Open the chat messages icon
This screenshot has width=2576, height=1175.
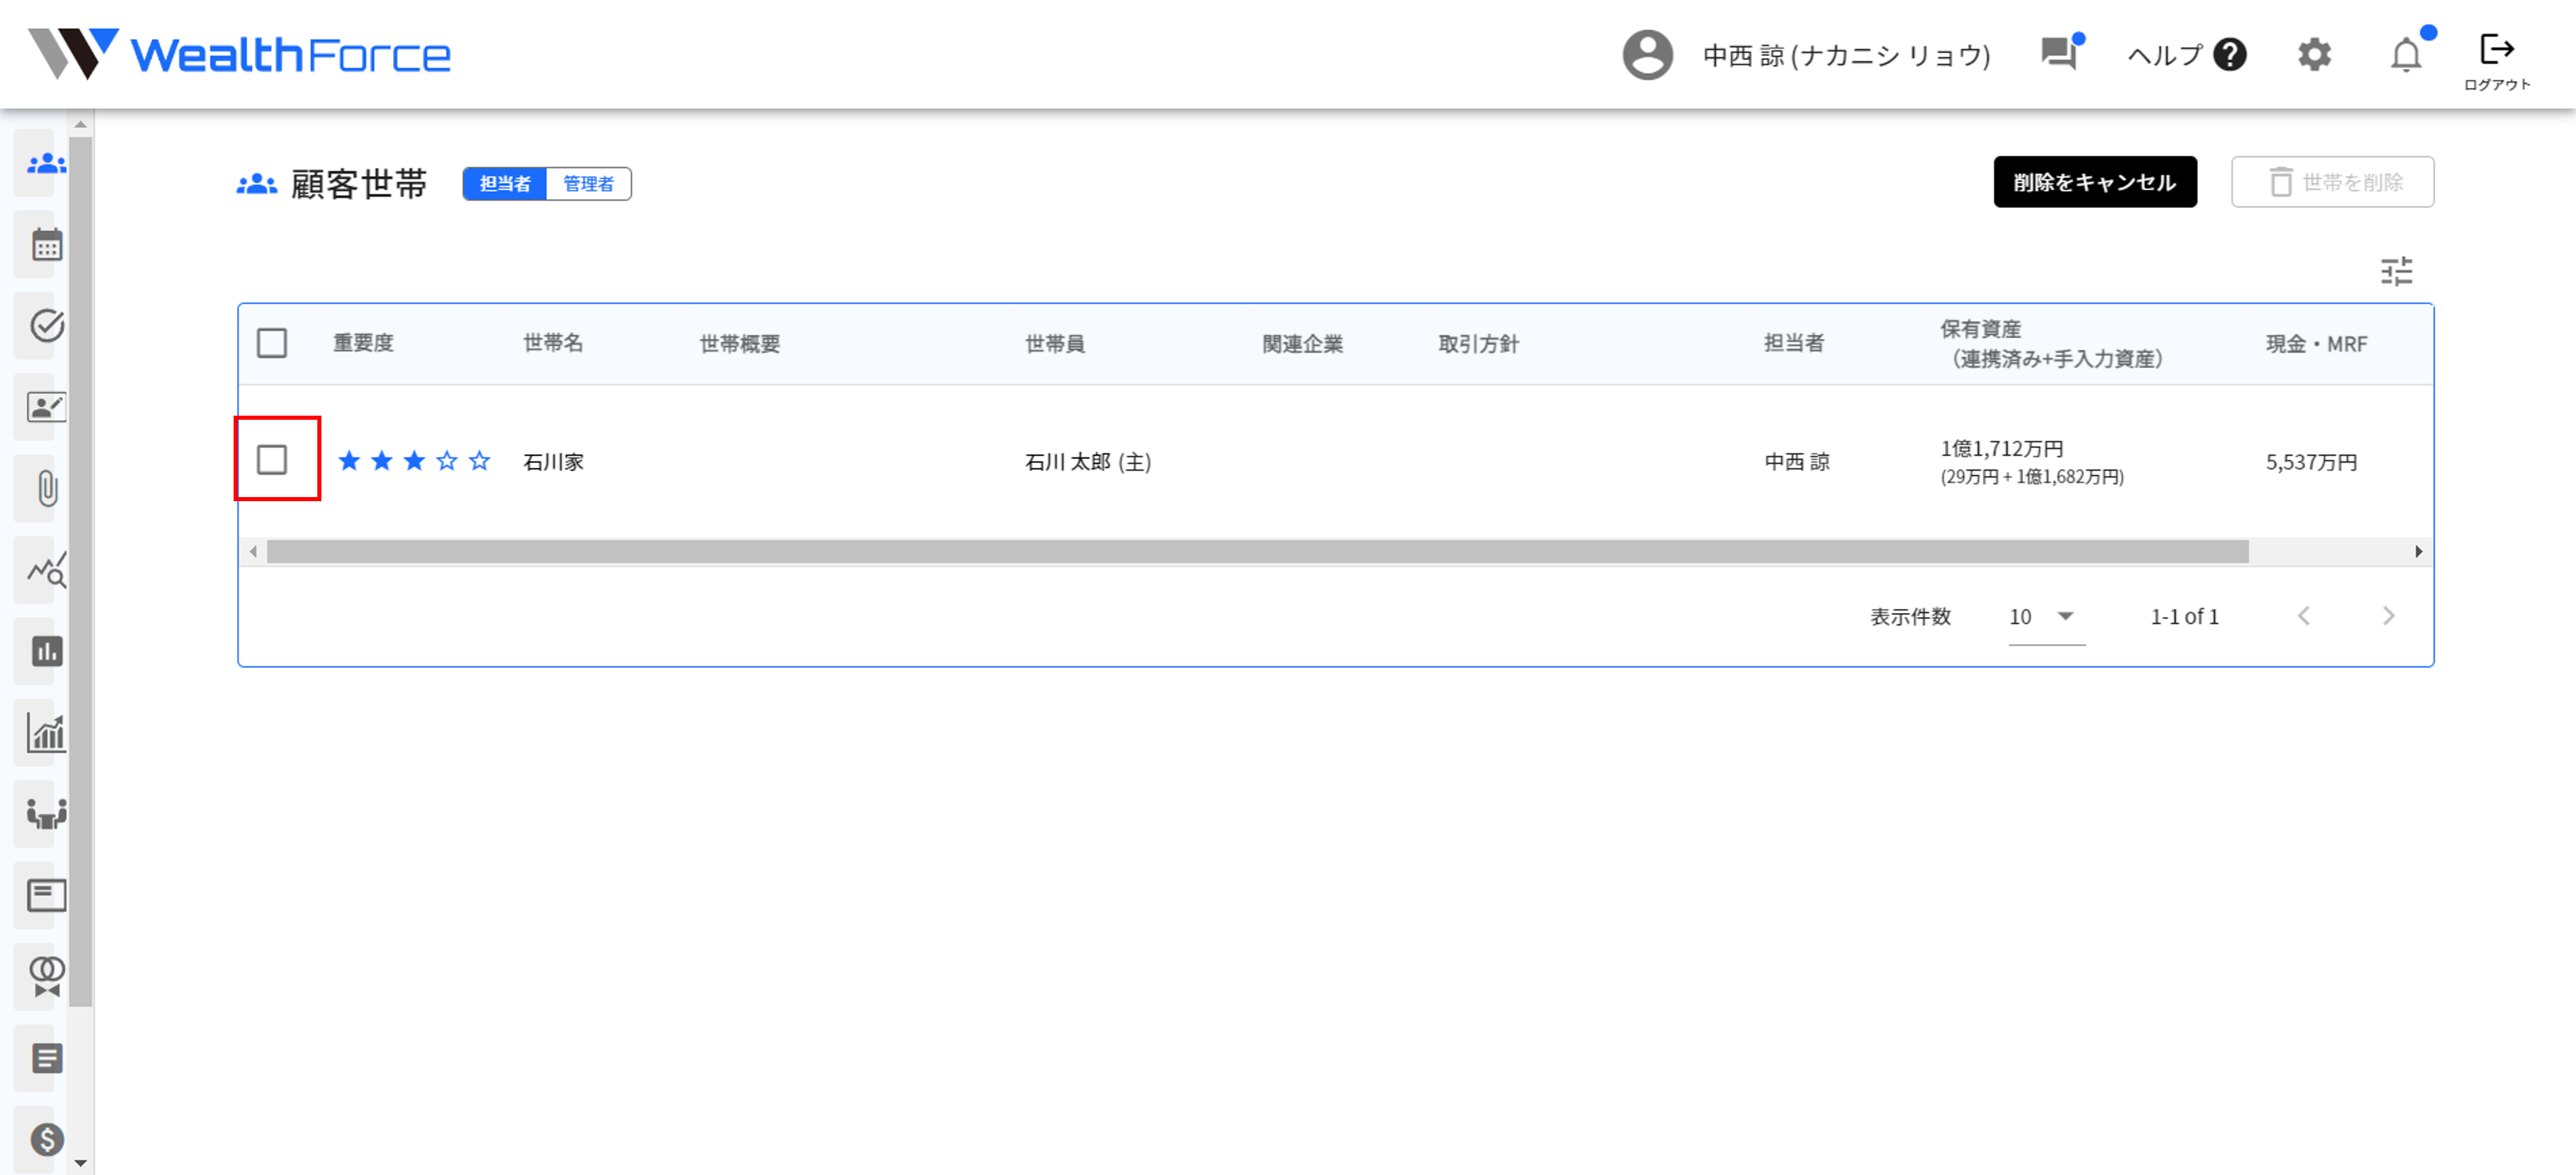(2060, 53)
